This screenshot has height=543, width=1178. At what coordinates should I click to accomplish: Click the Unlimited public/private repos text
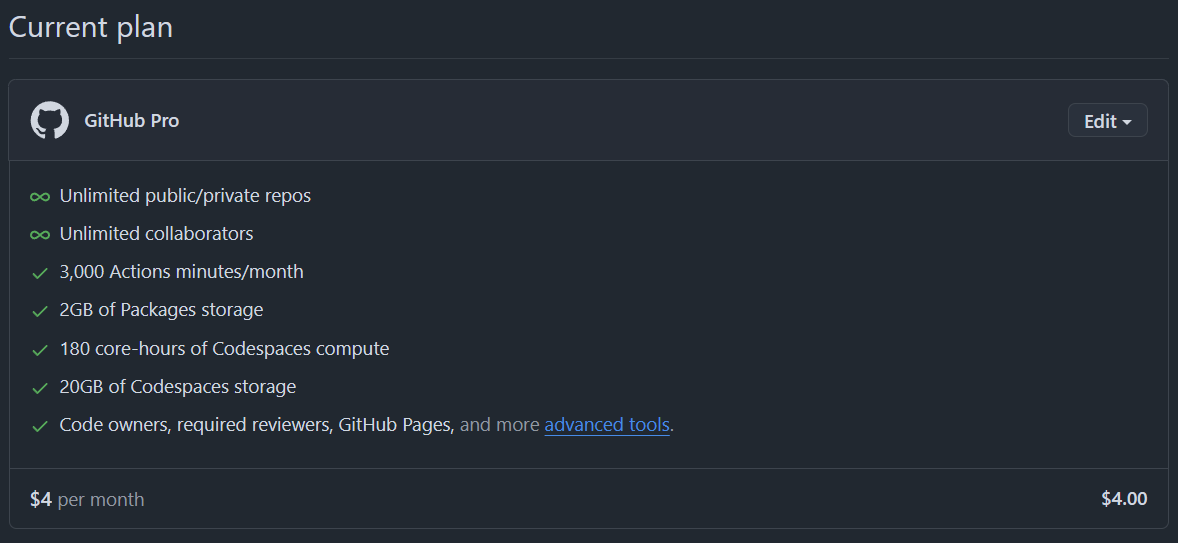coord(185,196)
